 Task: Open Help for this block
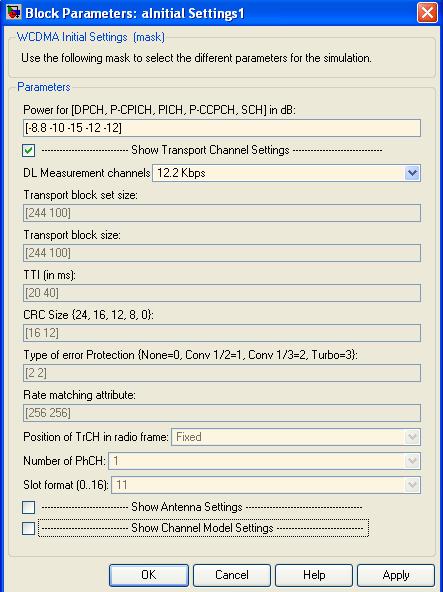314,575
